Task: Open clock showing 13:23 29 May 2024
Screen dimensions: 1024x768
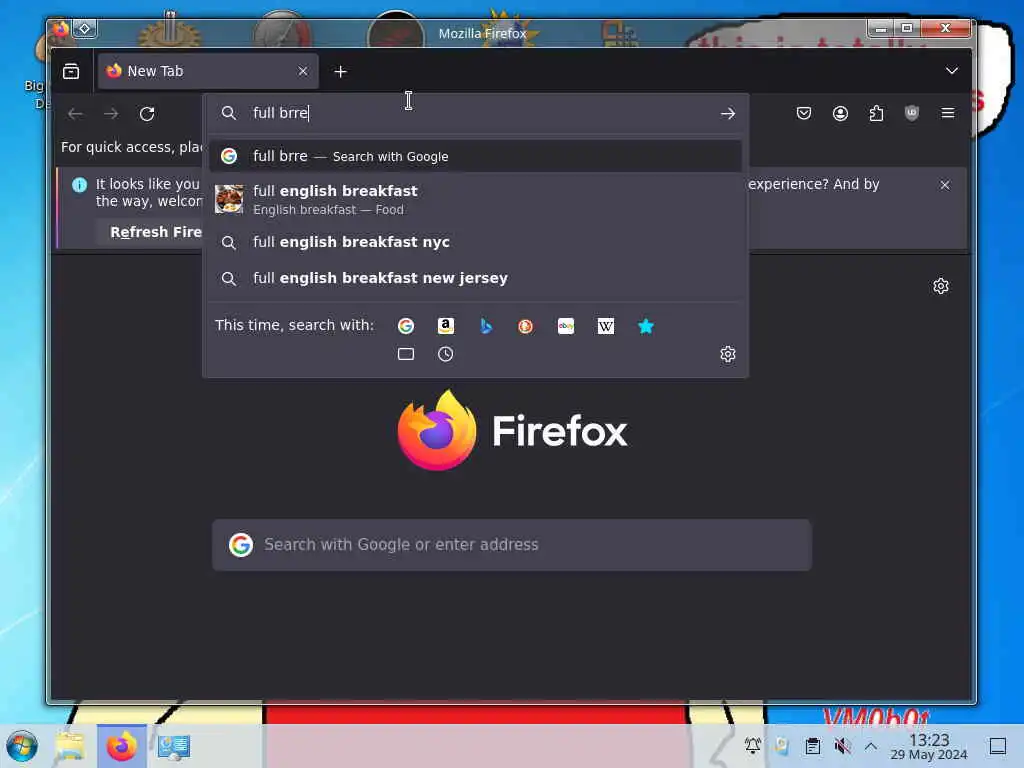Action: (929, 746)
